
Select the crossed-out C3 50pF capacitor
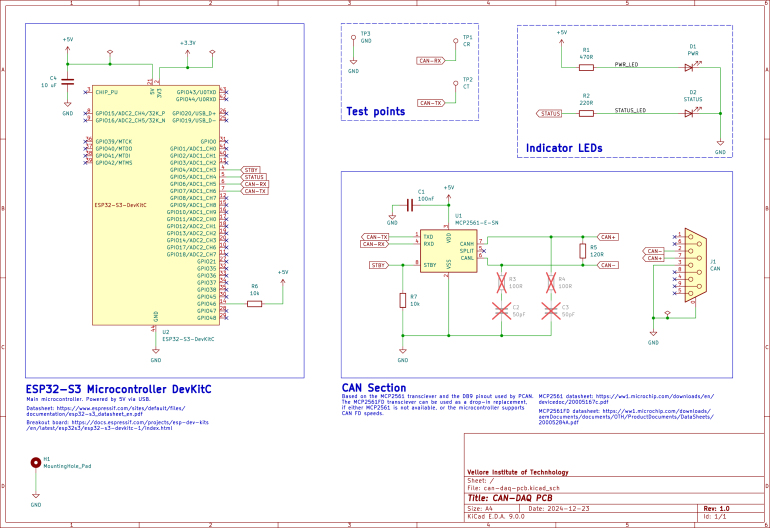(x=551, y=311)
